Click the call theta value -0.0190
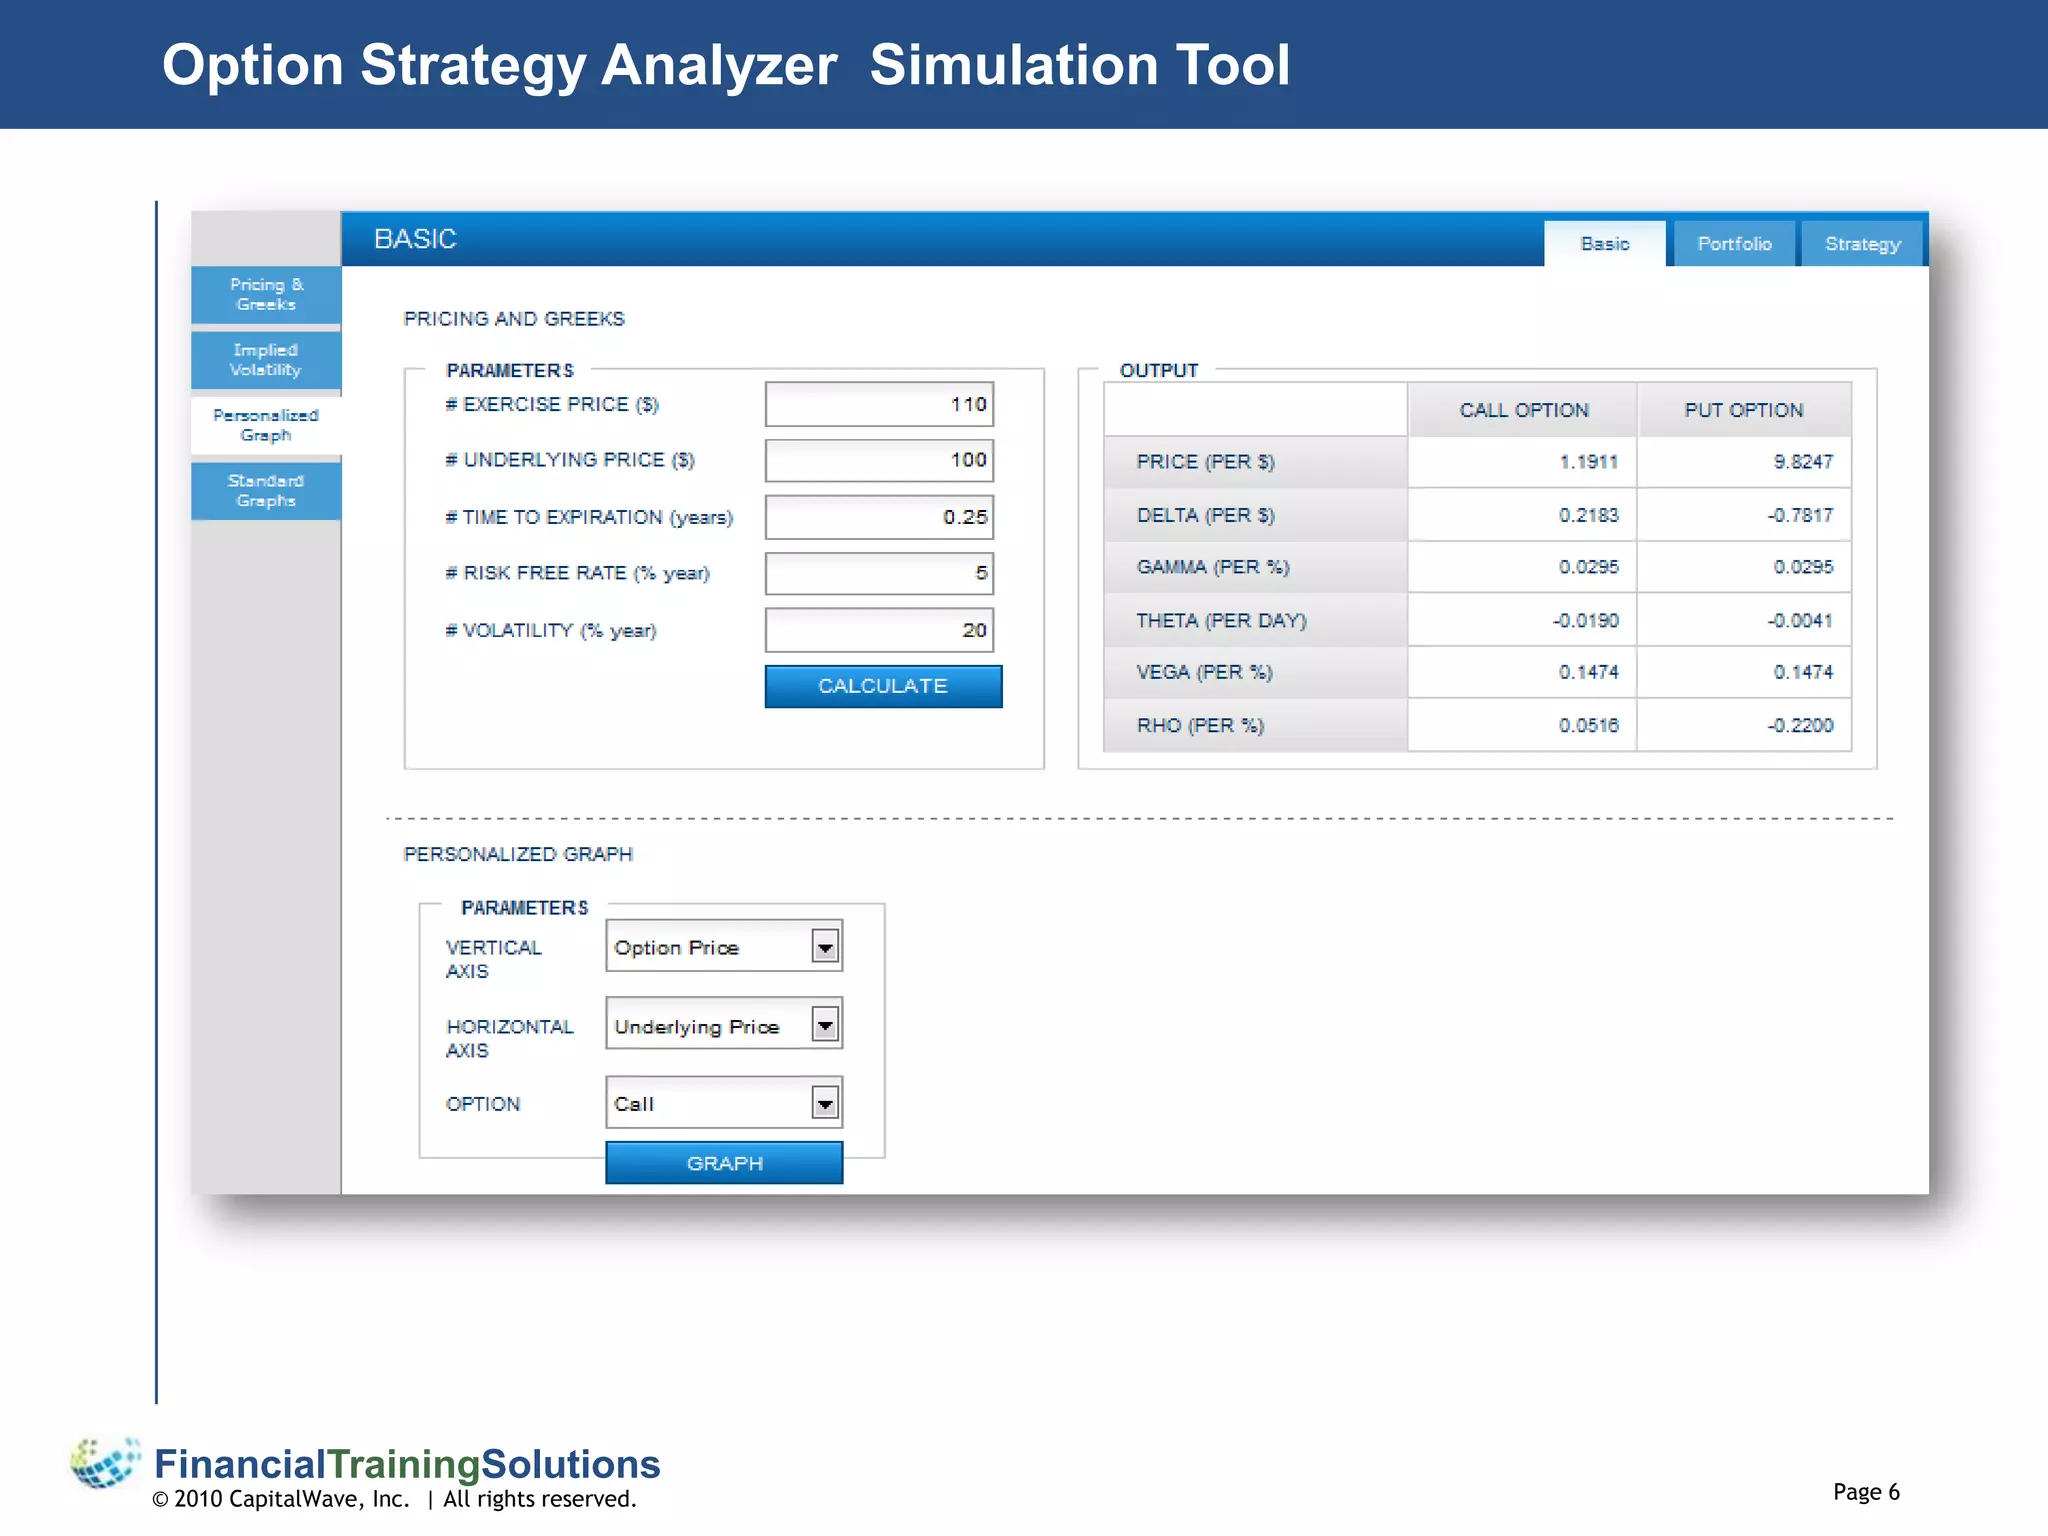 click(x=1586, y=621)
